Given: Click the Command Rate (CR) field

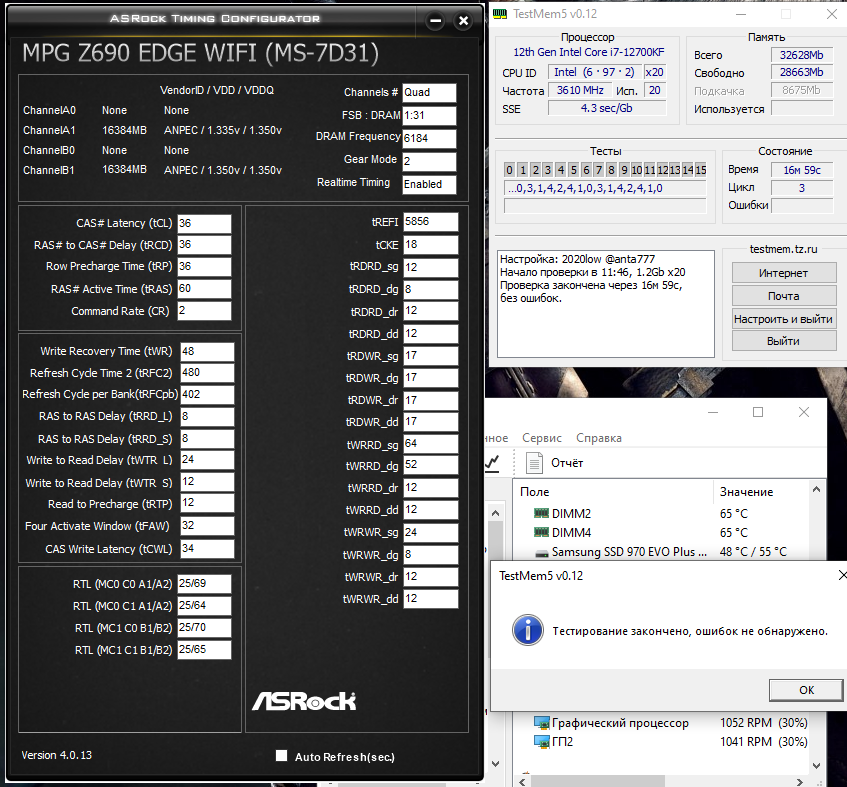Looking at the screenshot, I should [x=204, y=311].
